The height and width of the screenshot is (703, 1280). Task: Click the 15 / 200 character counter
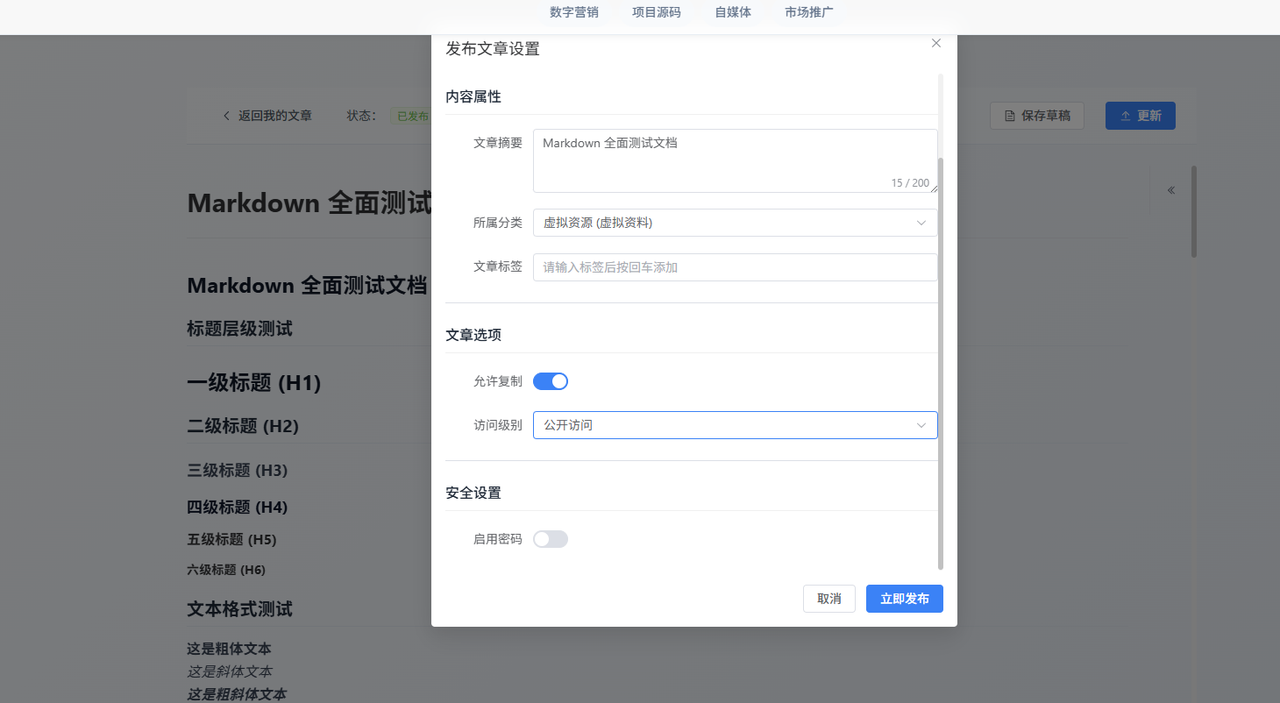pyautogui.click(x=910, y=183)
